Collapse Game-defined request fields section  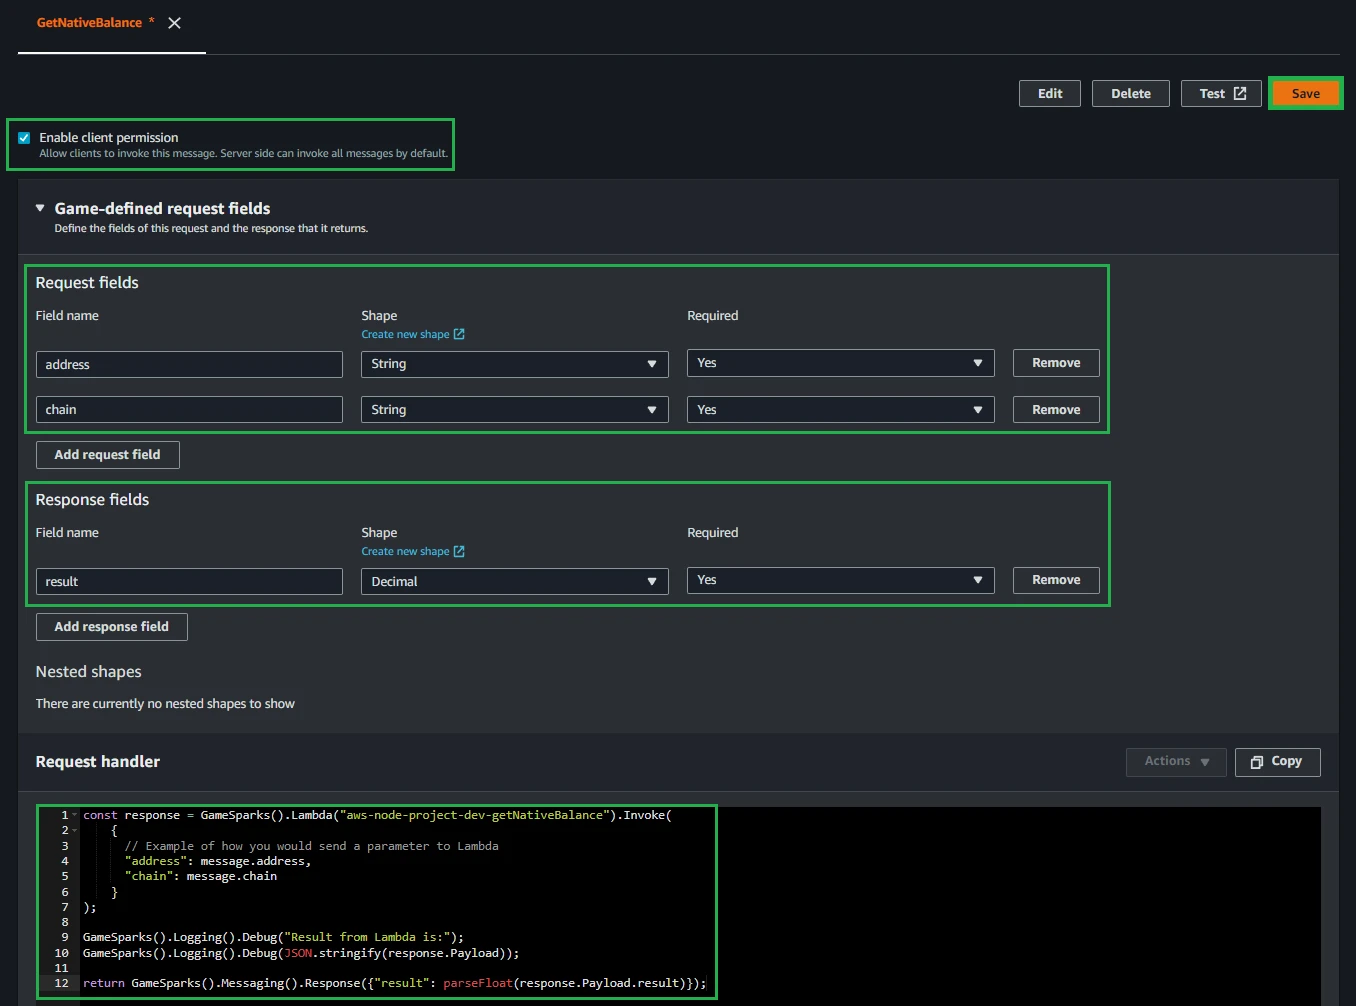40,208
